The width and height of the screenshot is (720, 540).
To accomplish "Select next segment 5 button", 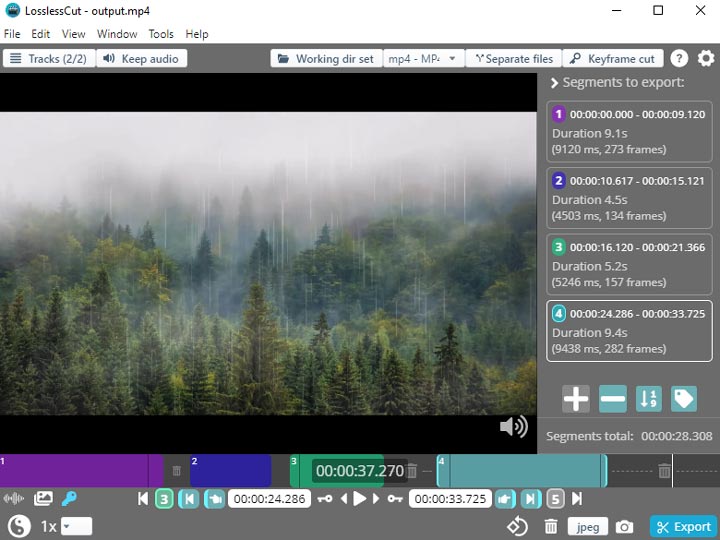I will coord(555,499).
